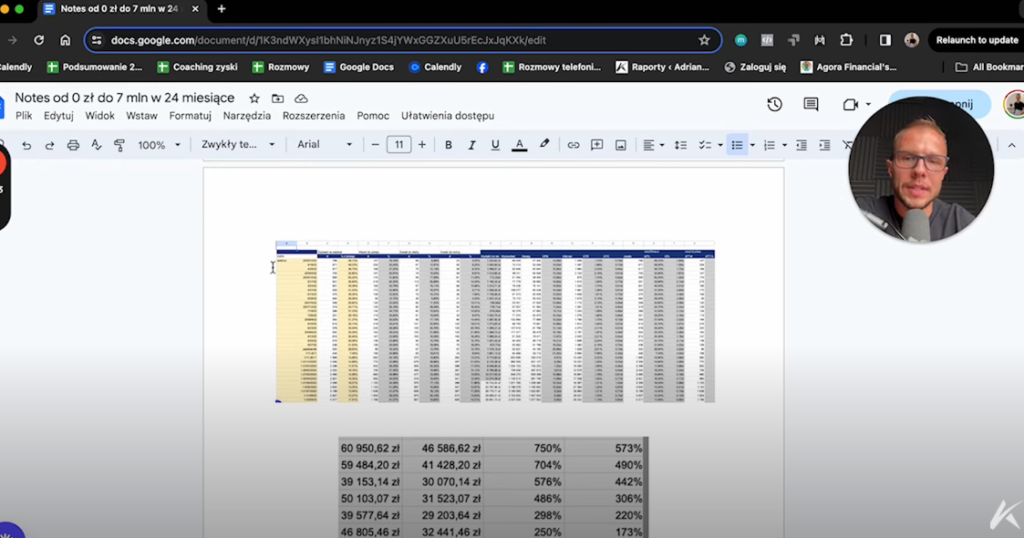
Task: Open the Formatuj menu
Action: (190, 116)
